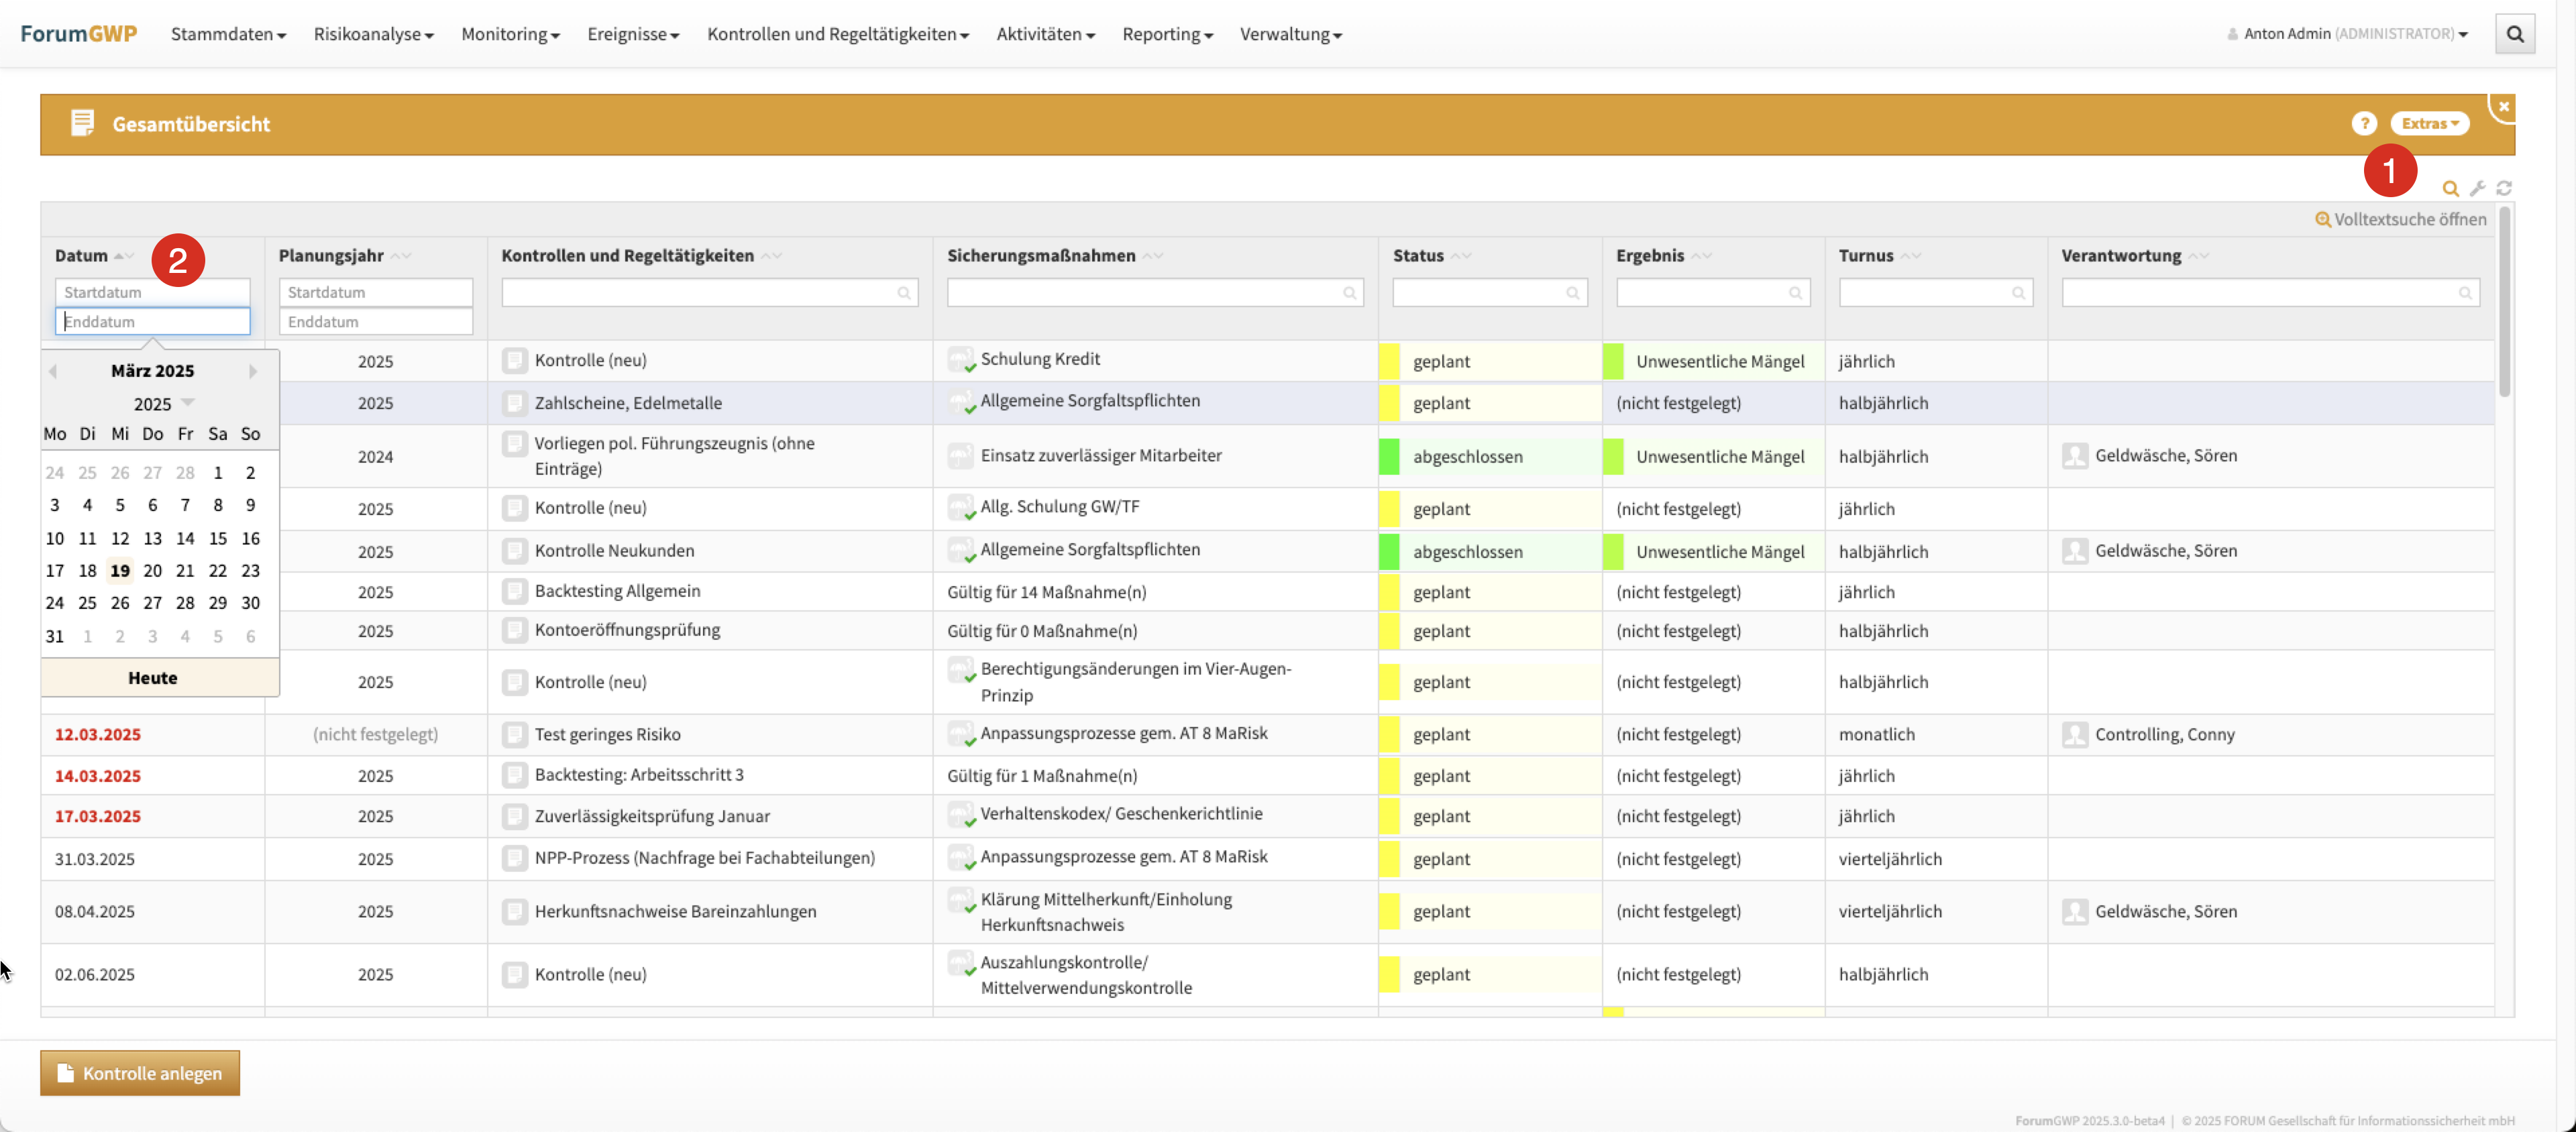The width and height of the screenshot is (2576, 1132).
Task: Open the Reporting menu
Action: tap(1166, 34)
